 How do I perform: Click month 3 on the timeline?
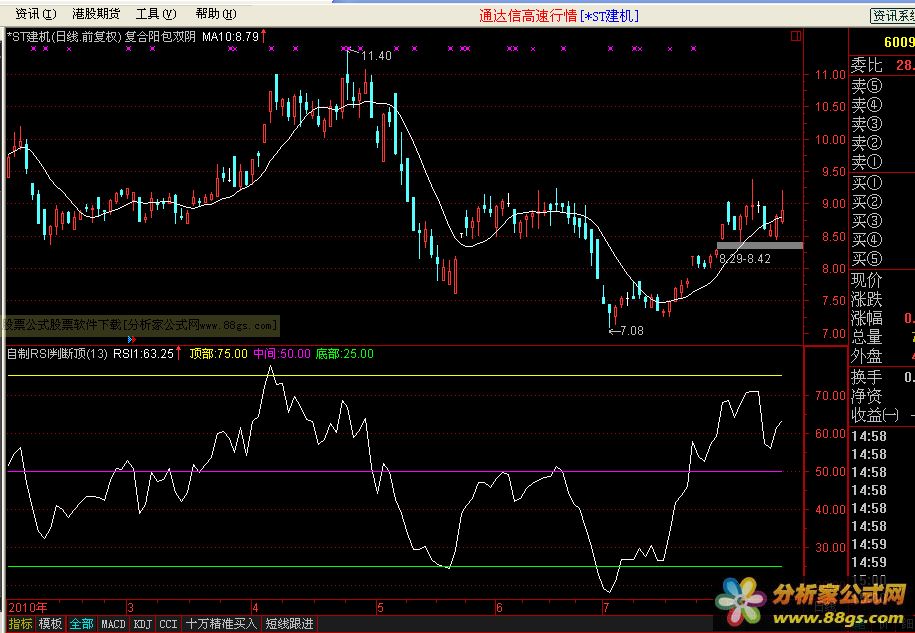(x=131, y=608)
